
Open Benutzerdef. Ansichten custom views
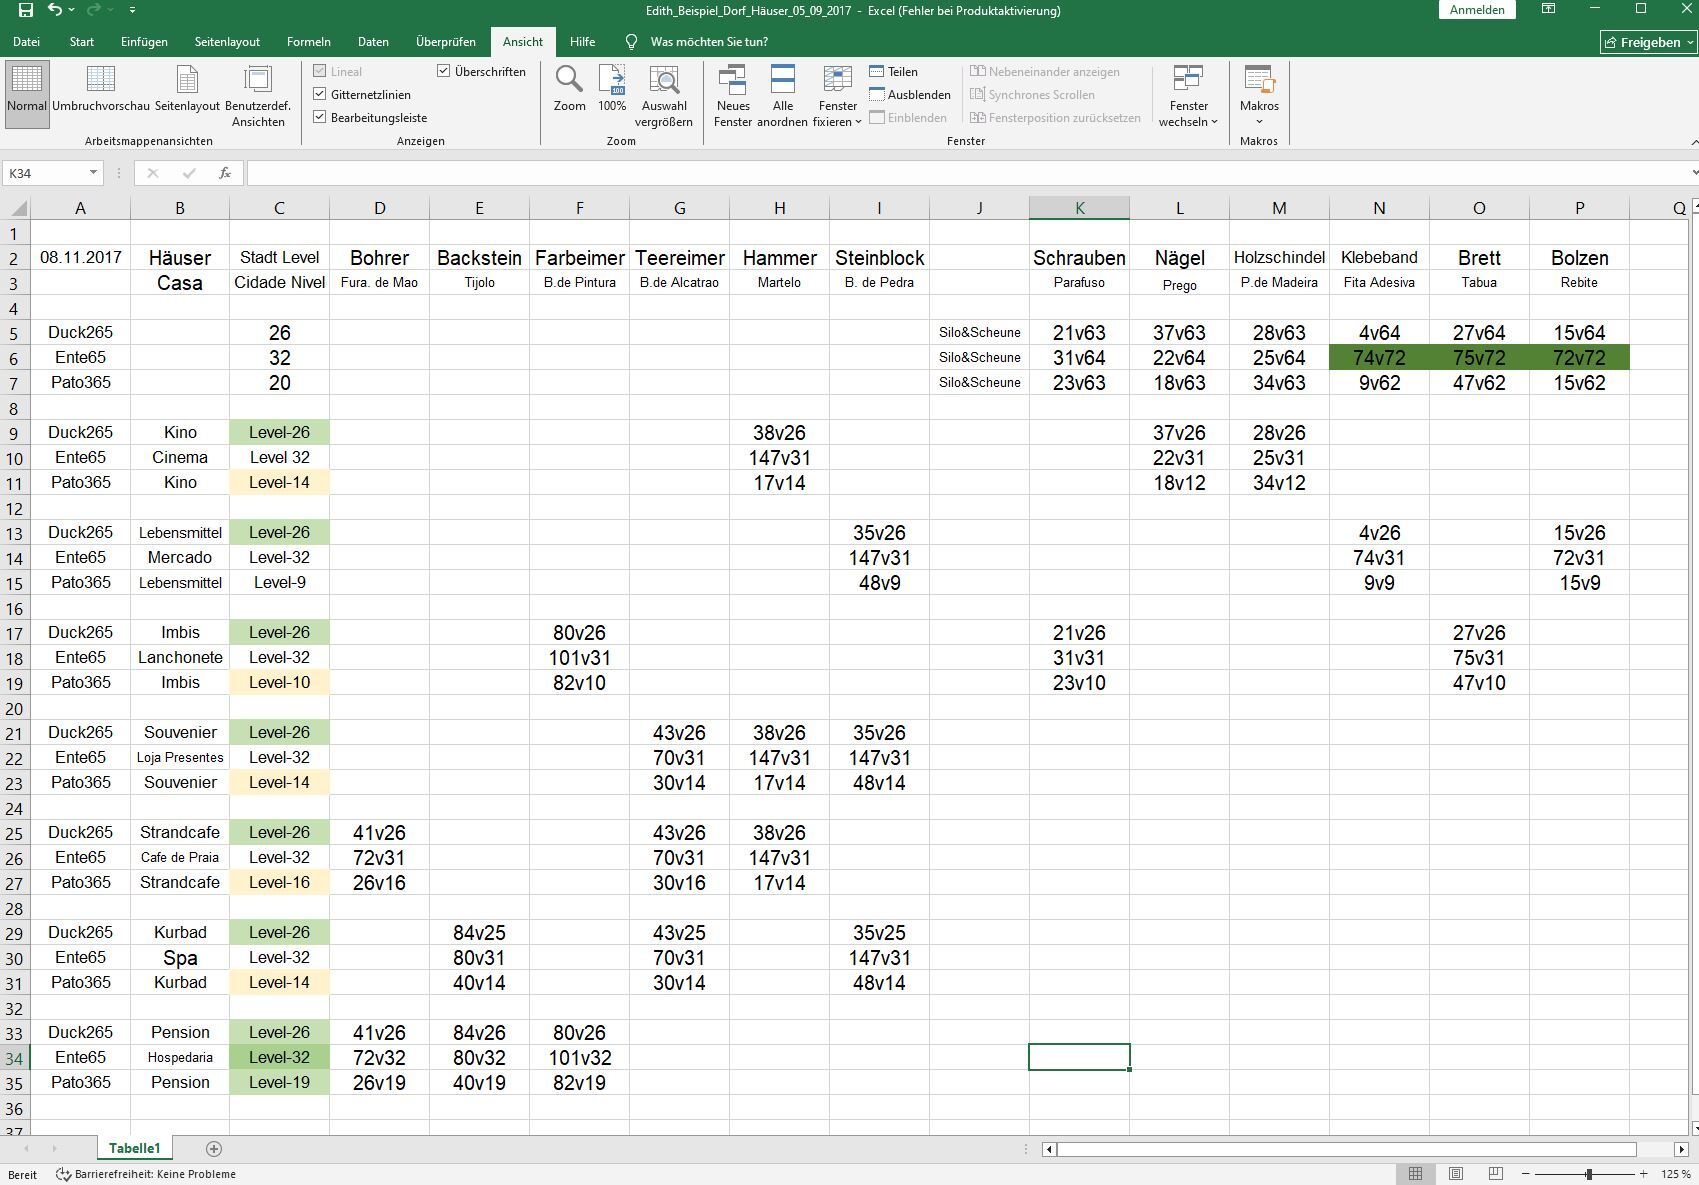(258, 95)
